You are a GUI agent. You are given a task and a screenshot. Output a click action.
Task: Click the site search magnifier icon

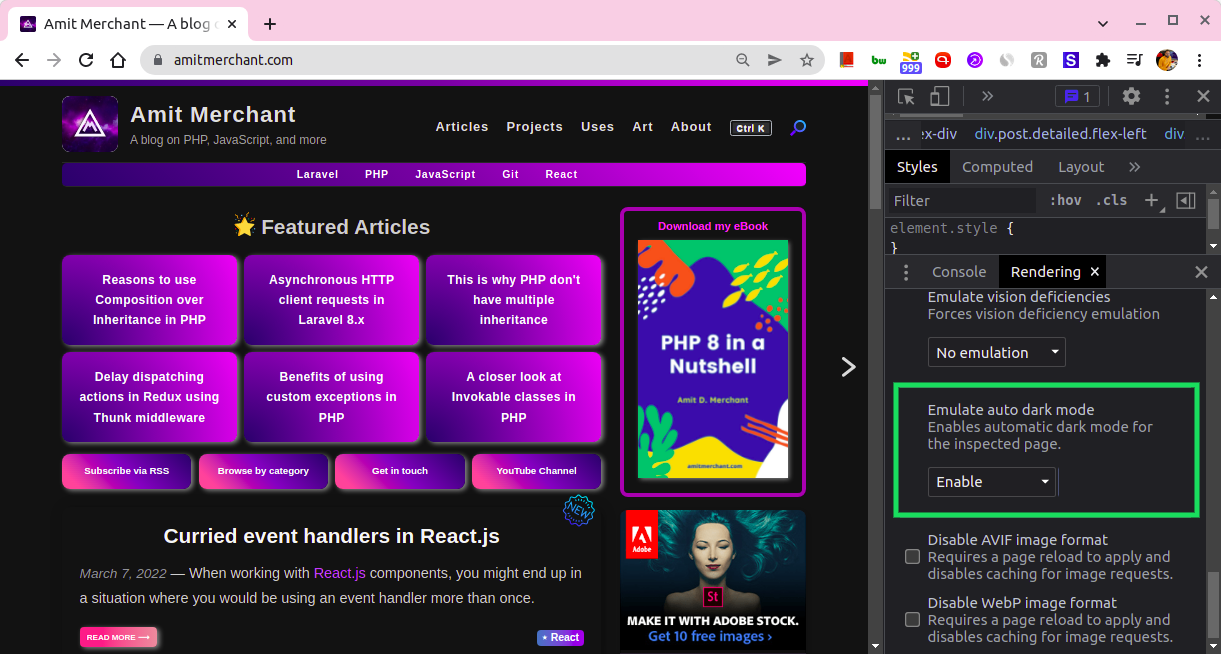tap(798, 127)
